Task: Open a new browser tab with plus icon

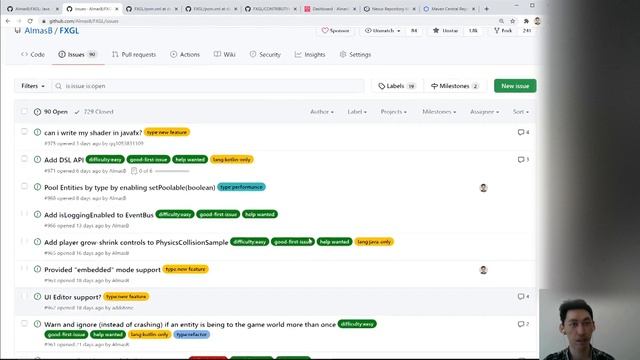Action: [x=487, y=9]
